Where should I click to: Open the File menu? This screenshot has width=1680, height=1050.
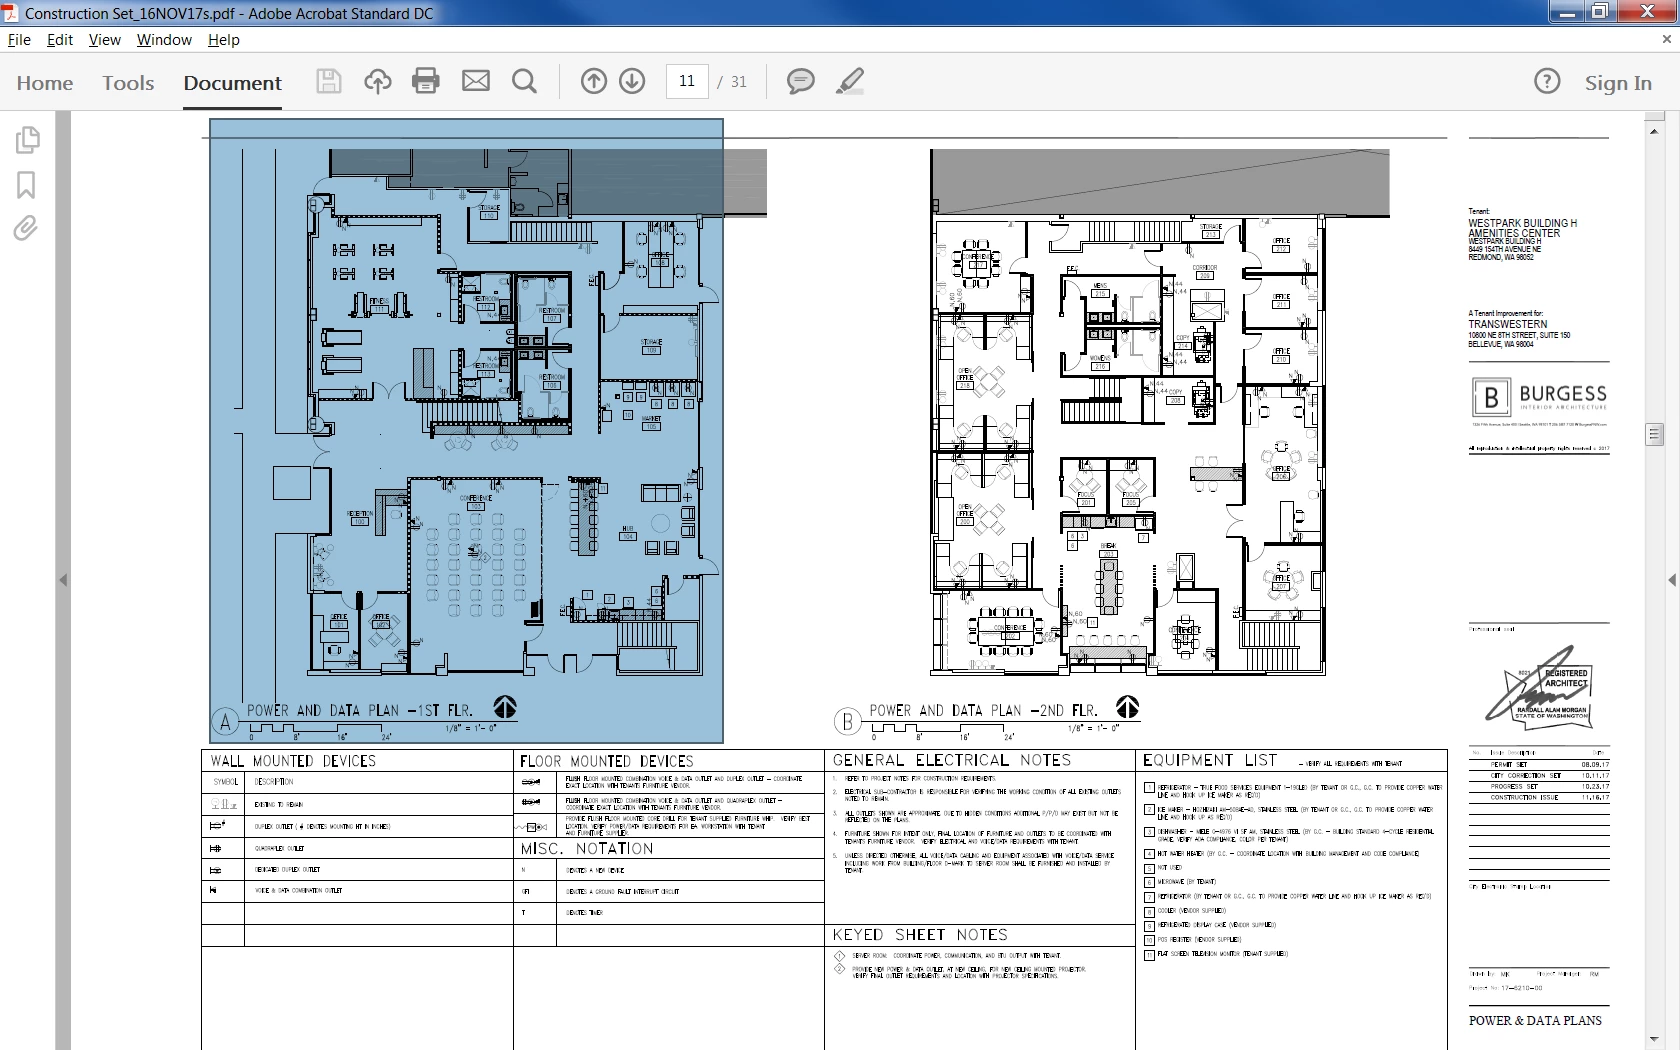pos(19,40)
